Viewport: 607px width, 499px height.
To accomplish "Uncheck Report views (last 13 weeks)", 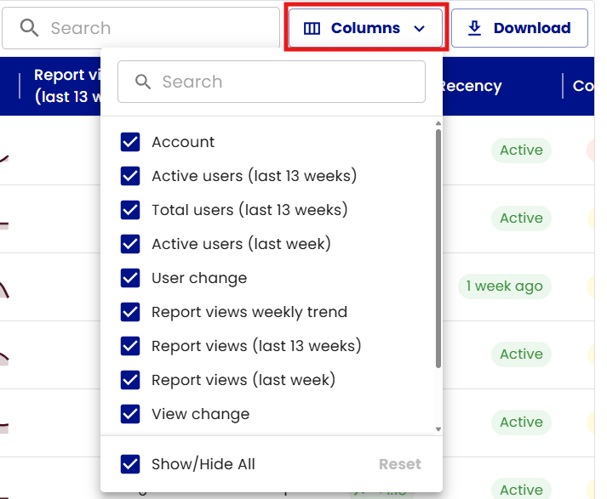I will point(130,346).
